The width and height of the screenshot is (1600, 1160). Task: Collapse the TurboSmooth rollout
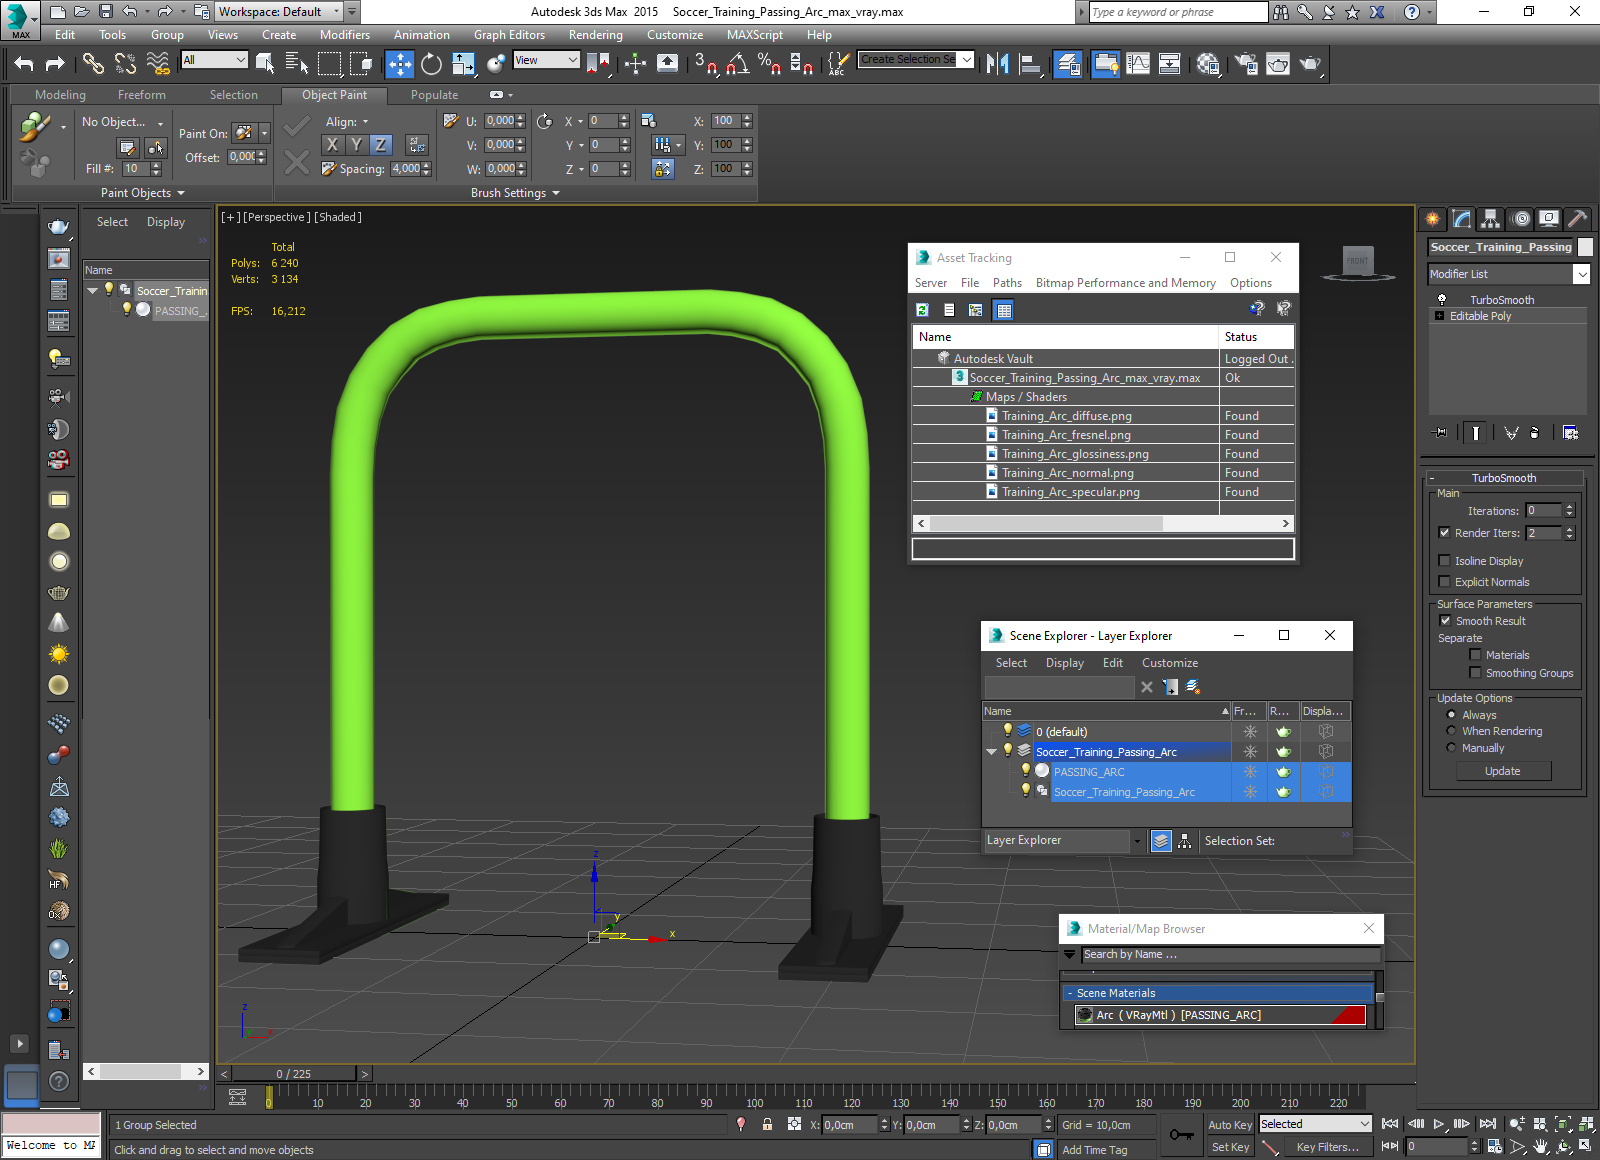tap(1432, 478)
